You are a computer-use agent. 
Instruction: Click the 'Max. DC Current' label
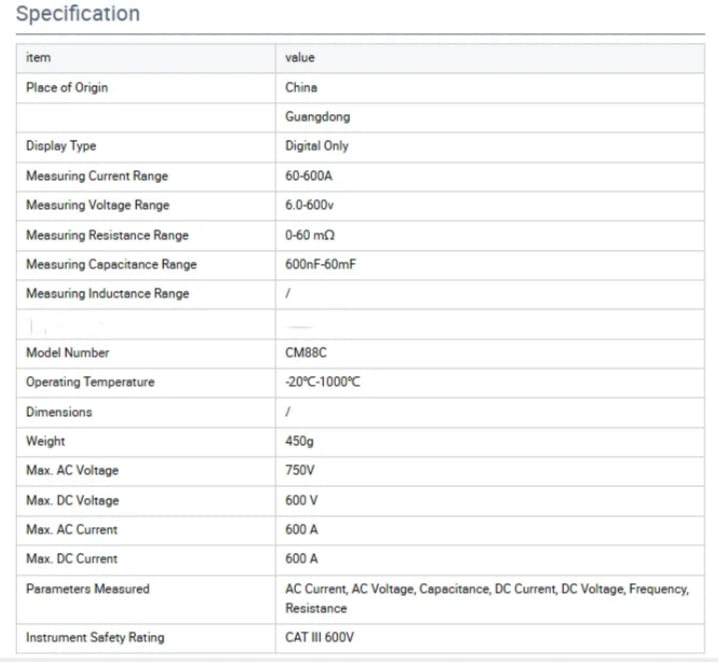pyautogui.click(x=72, y=559)
